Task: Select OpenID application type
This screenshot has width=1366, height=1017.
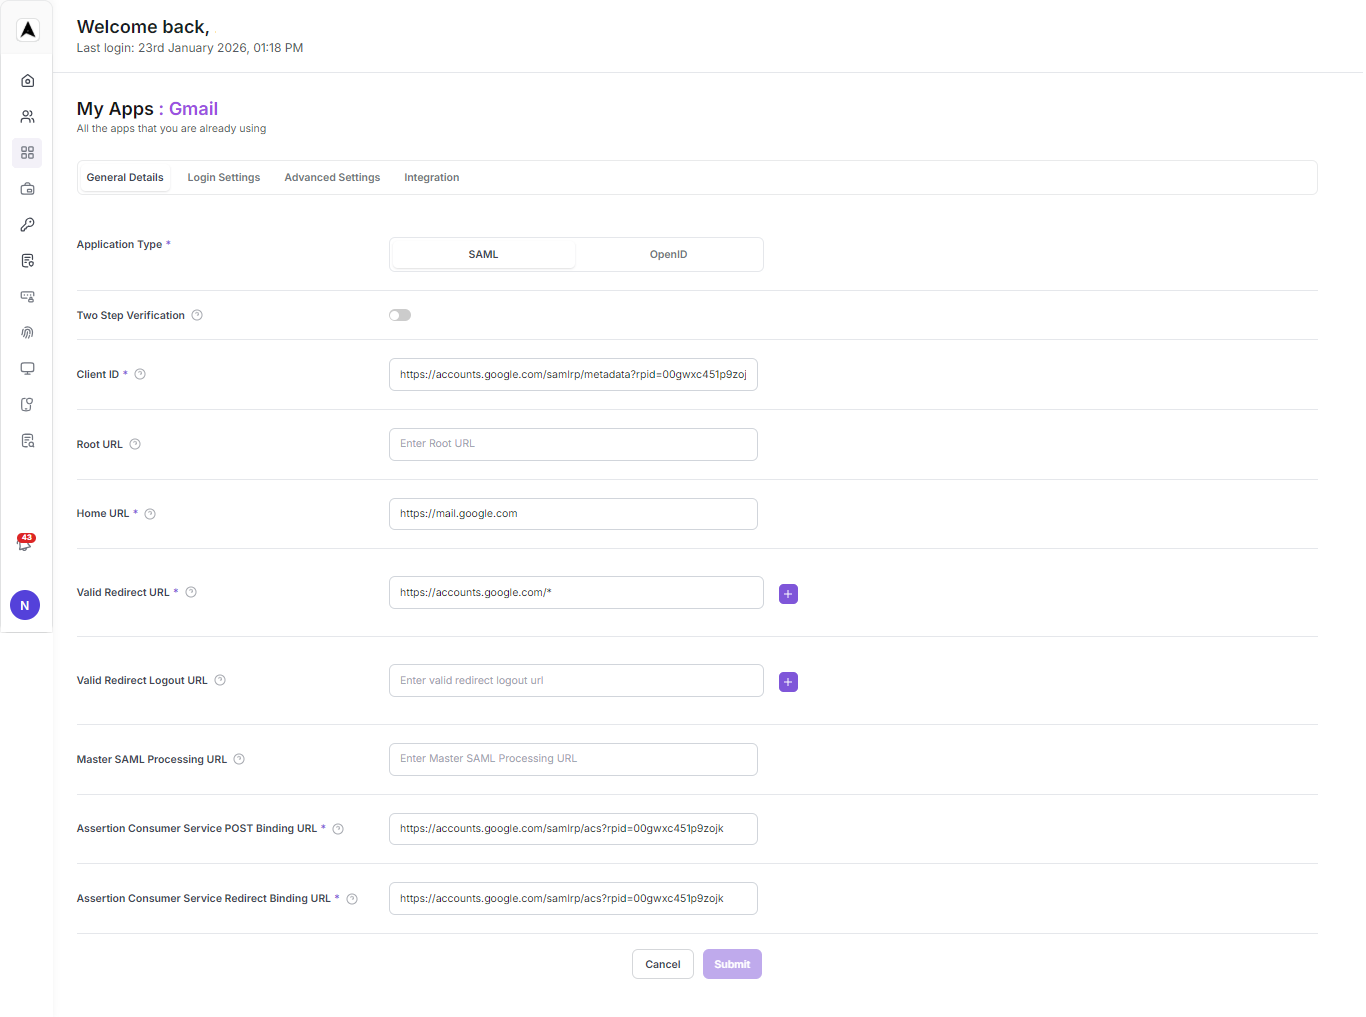Action: click(x=668, y=255)
